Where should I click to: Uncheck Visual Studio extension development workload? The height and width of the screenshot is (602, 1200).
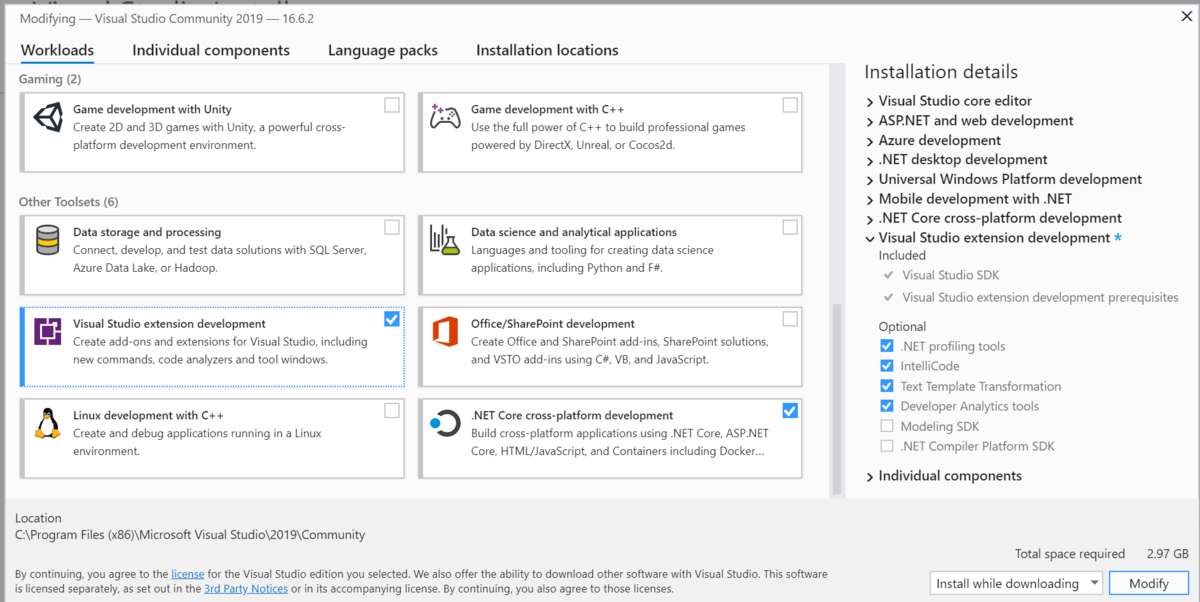click(391, 319)
